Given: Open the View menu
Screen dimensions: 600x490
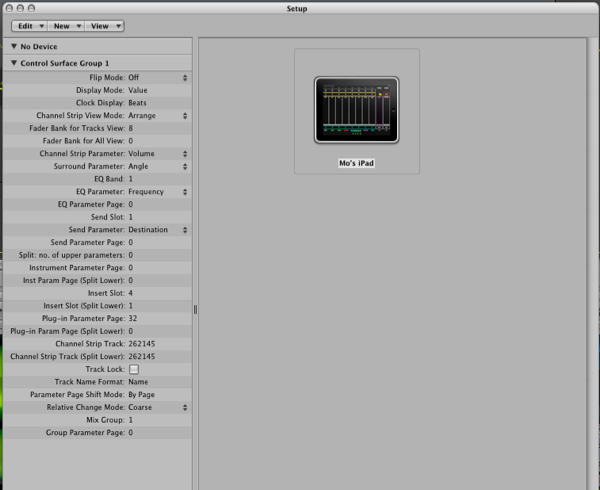Looking at the screenshot, I should pos(104,26).
